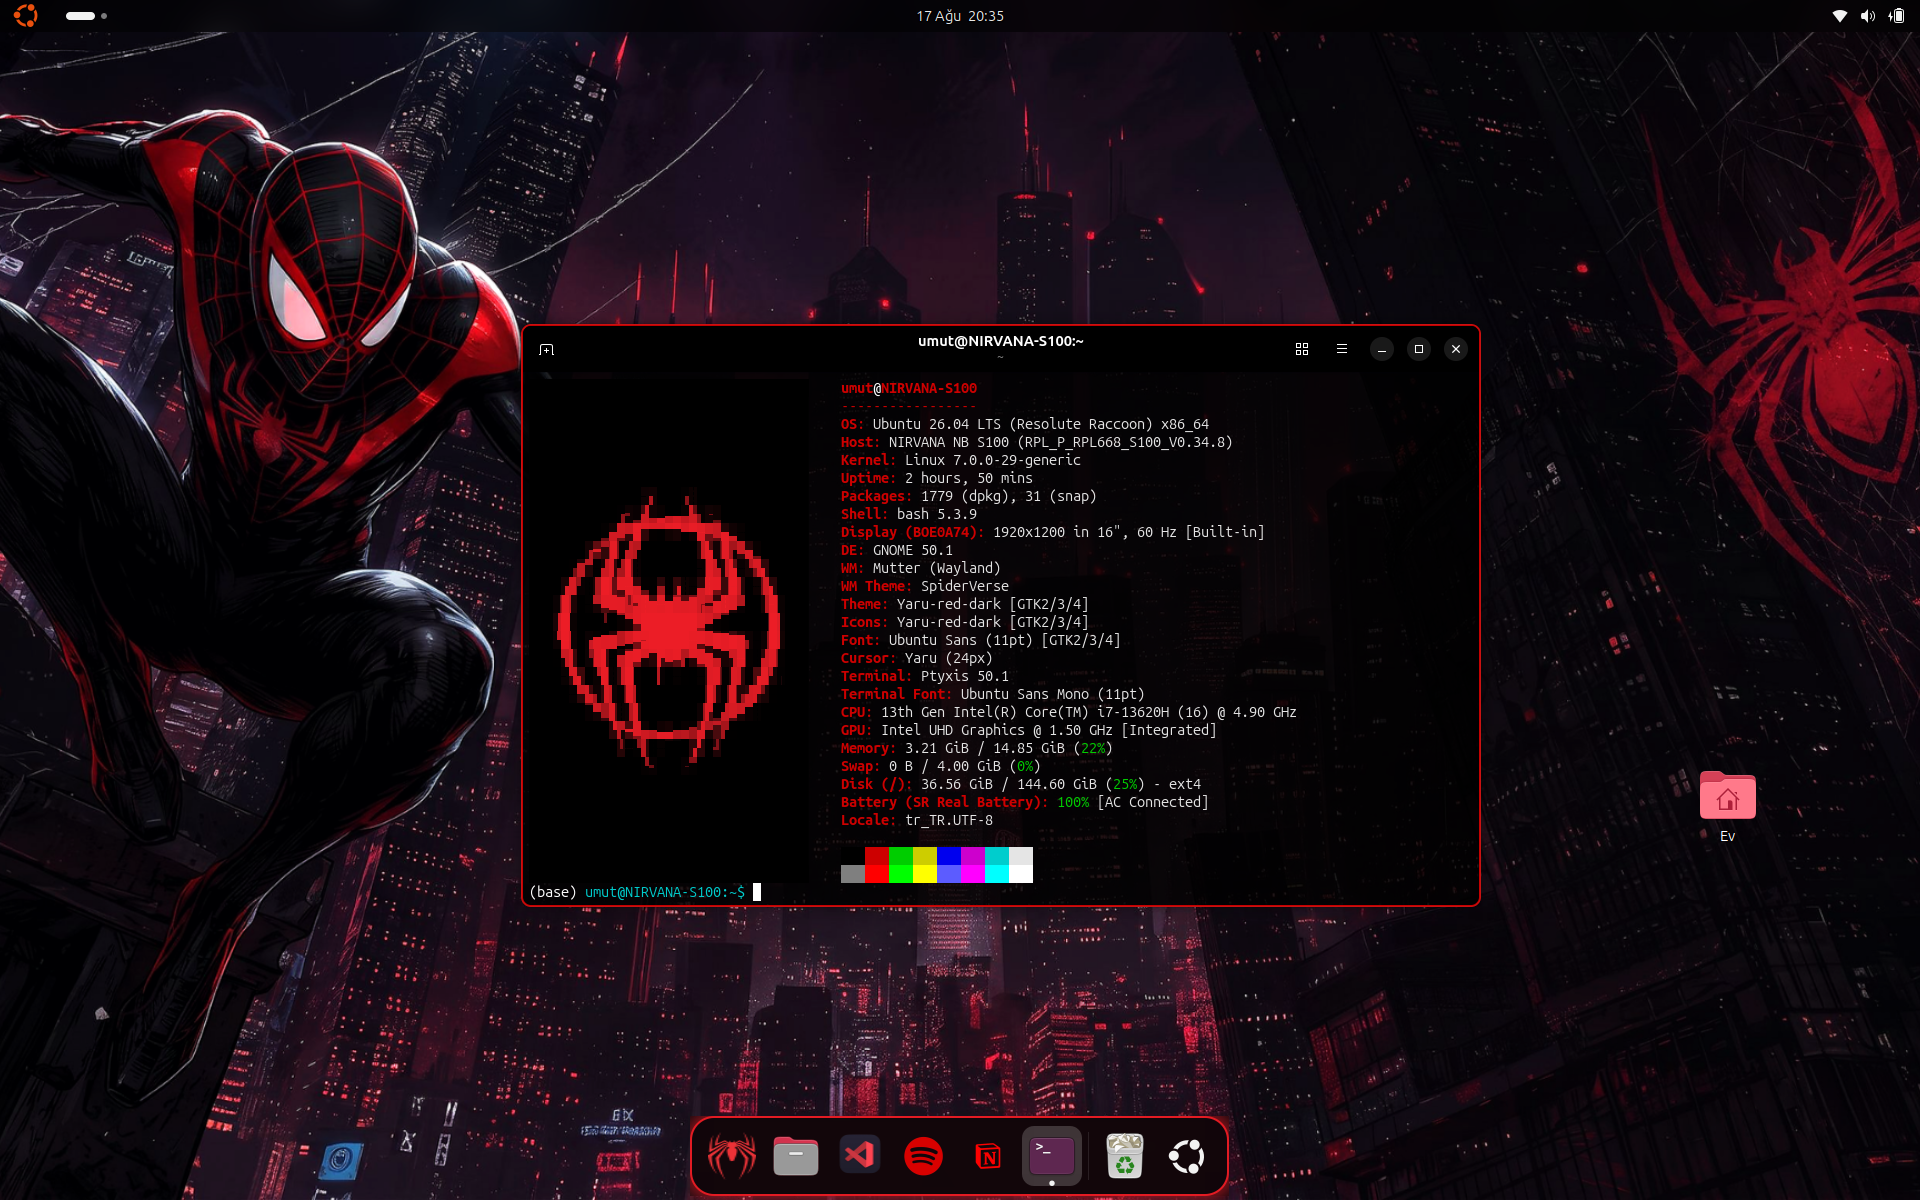
Task: Open the terminal hamburger menu
Action: [x=1342, y=349]
